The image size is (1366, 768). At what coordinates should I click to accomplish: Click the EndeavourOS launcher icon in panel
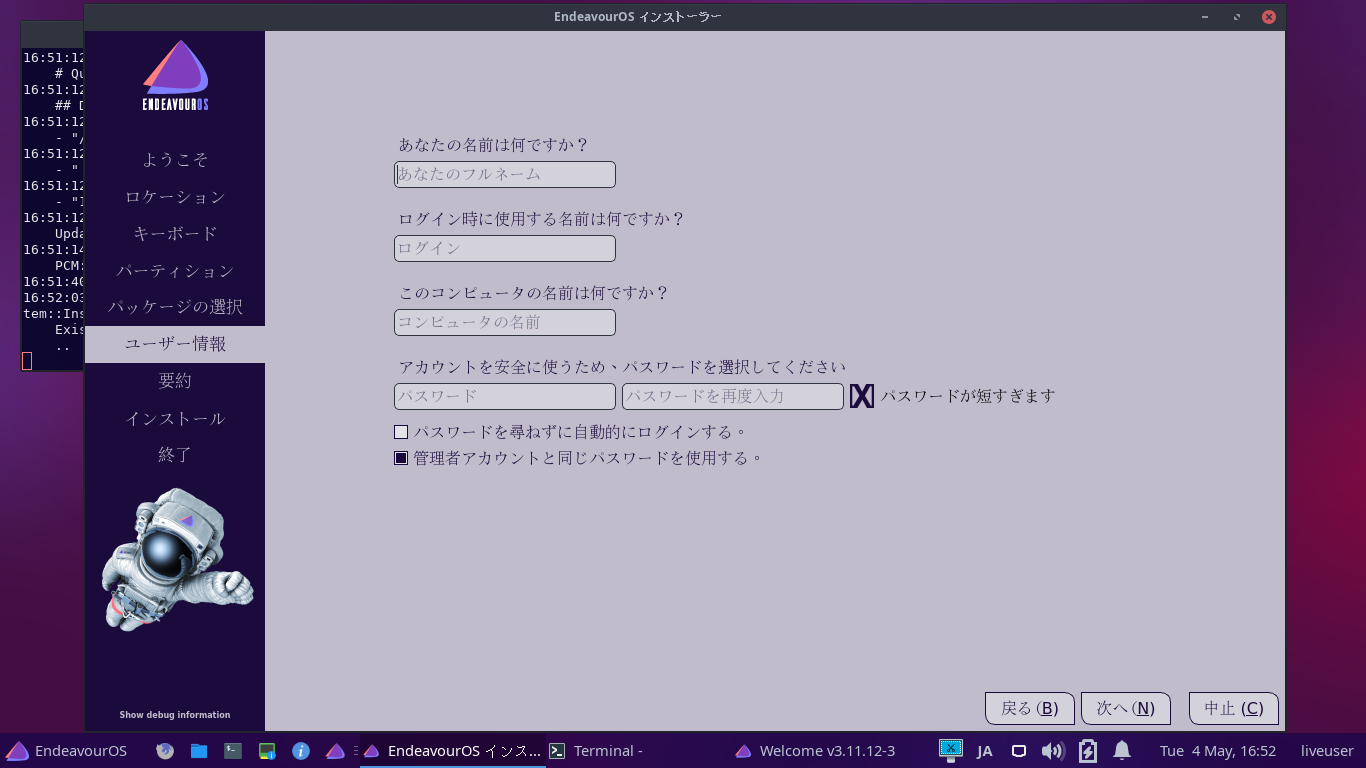[335, 751]
